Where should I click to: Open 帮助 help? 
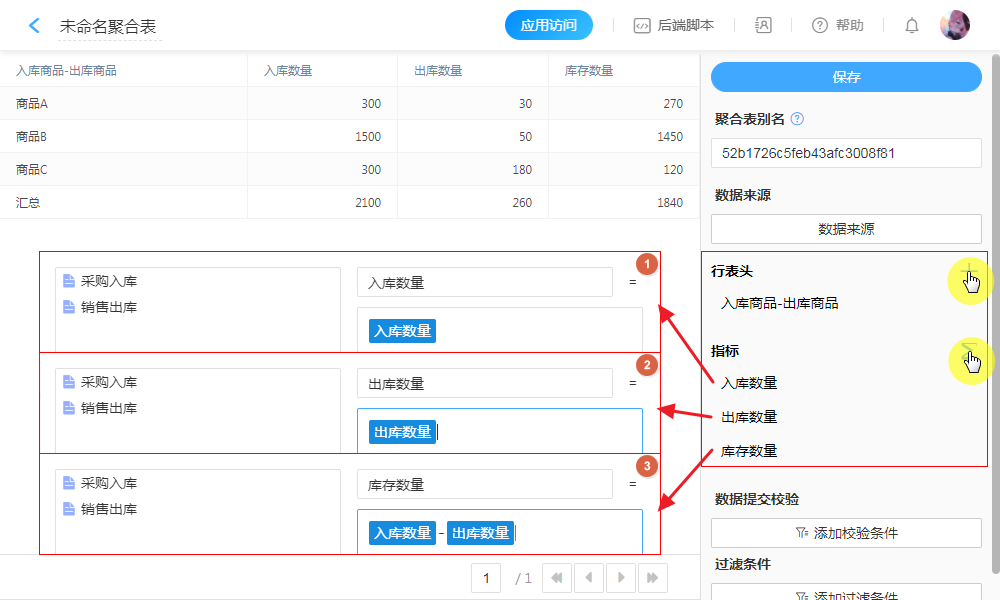tap(837, 26)
